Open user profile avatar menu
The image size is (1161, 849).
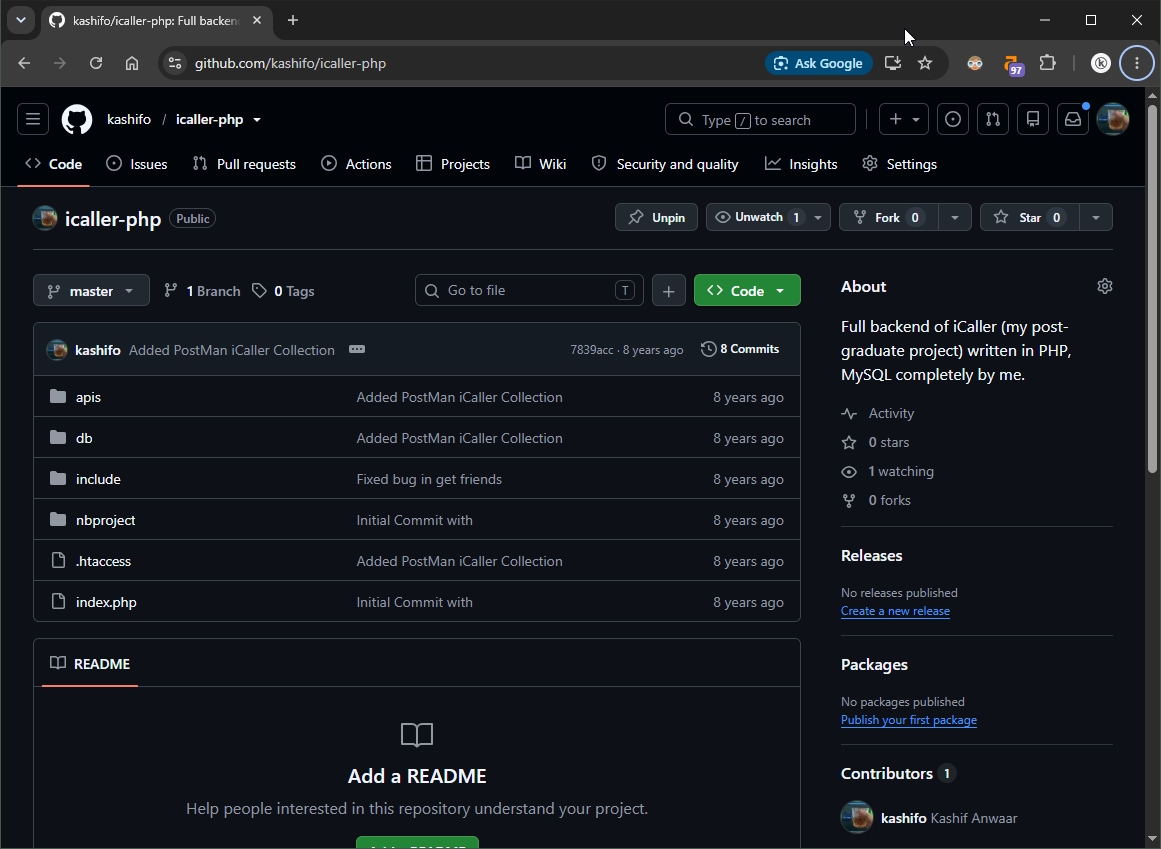pos(1113,119)
